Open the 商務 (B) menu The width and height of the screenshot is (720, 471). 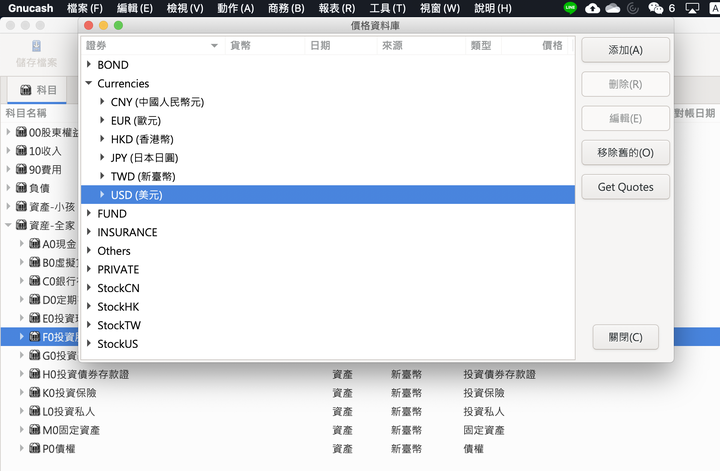coord(286,8)
